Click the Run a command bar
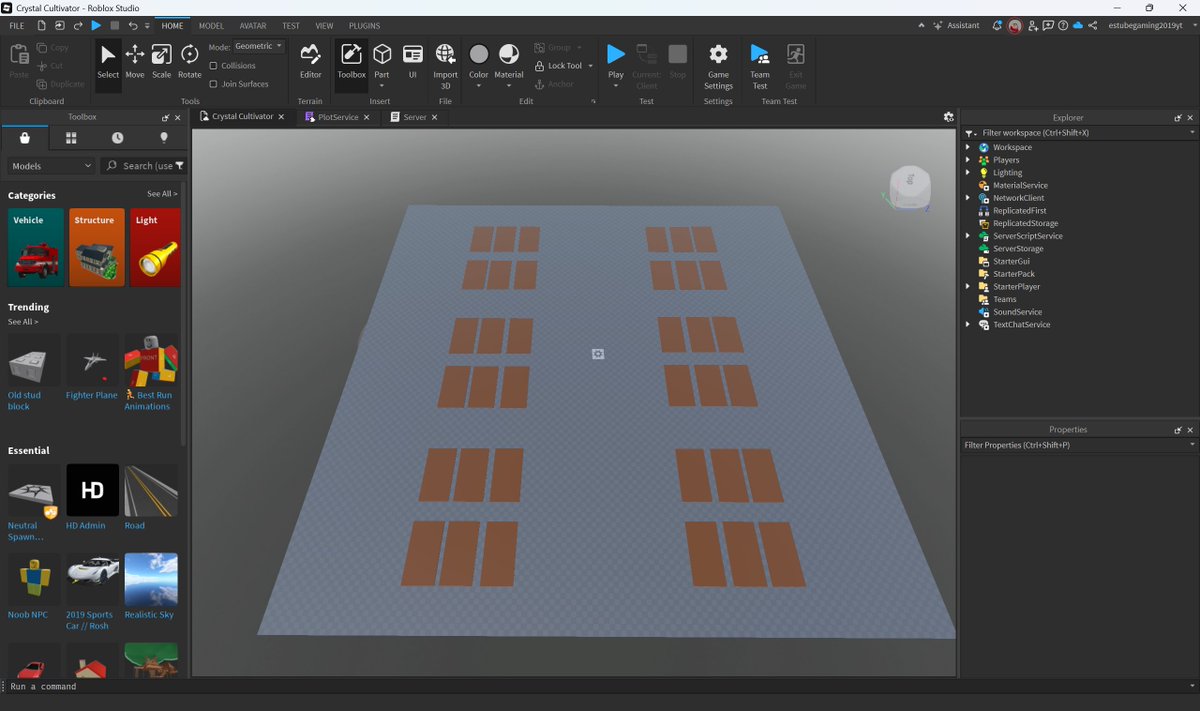This screenshot has height=711, width=1200. (600, 686)
